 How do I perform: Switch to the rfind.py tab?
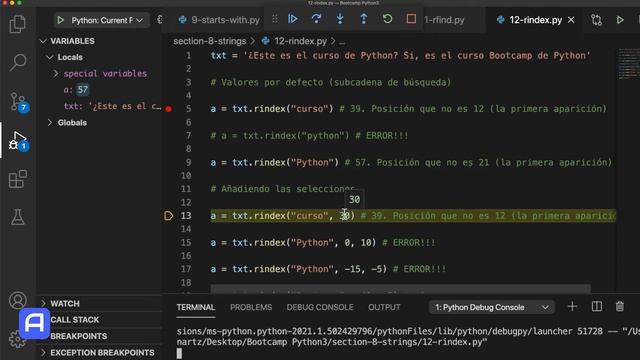[444, 20]
